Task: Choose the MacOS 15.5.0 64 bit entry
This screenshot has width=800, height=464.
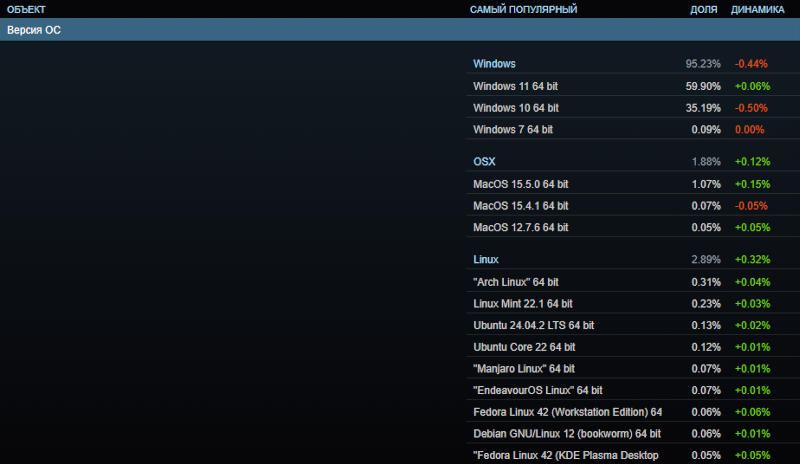Action: pos(520,184)
